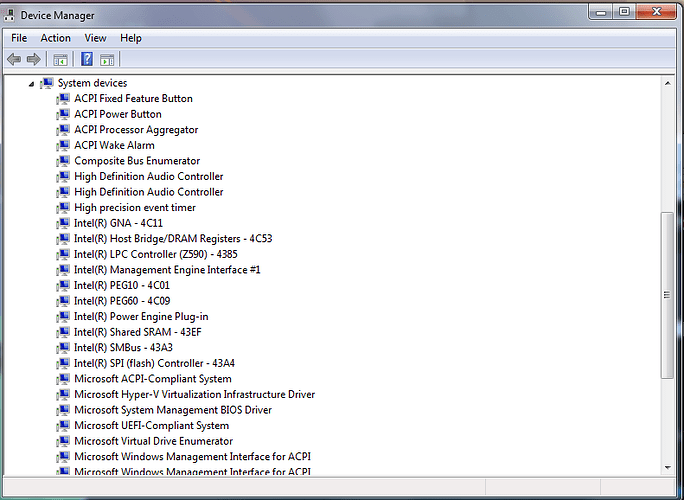The width and height of the screenshot is (684, 500).
Task: Click the Back arrow toolbar icon
Action: pos(14,59)
